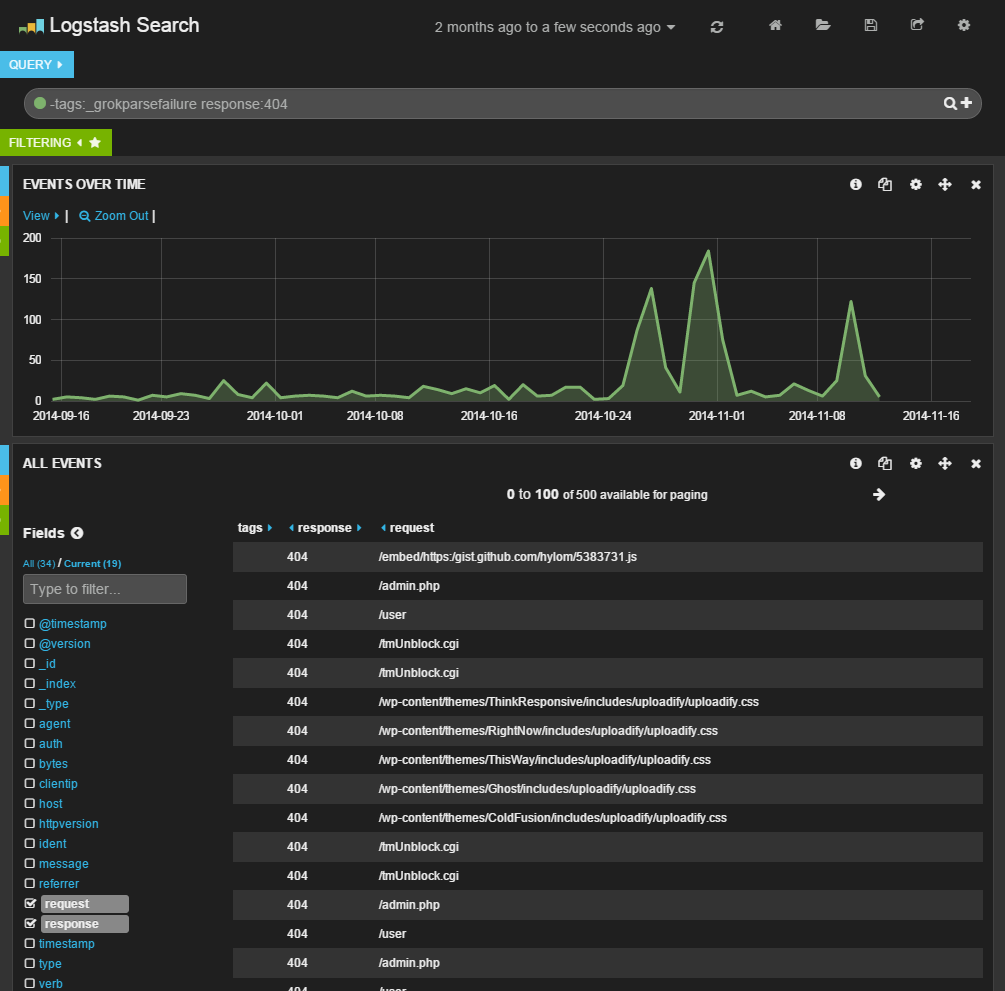
Task: Click the add query plus icon
Action: [x=966, y=103]
